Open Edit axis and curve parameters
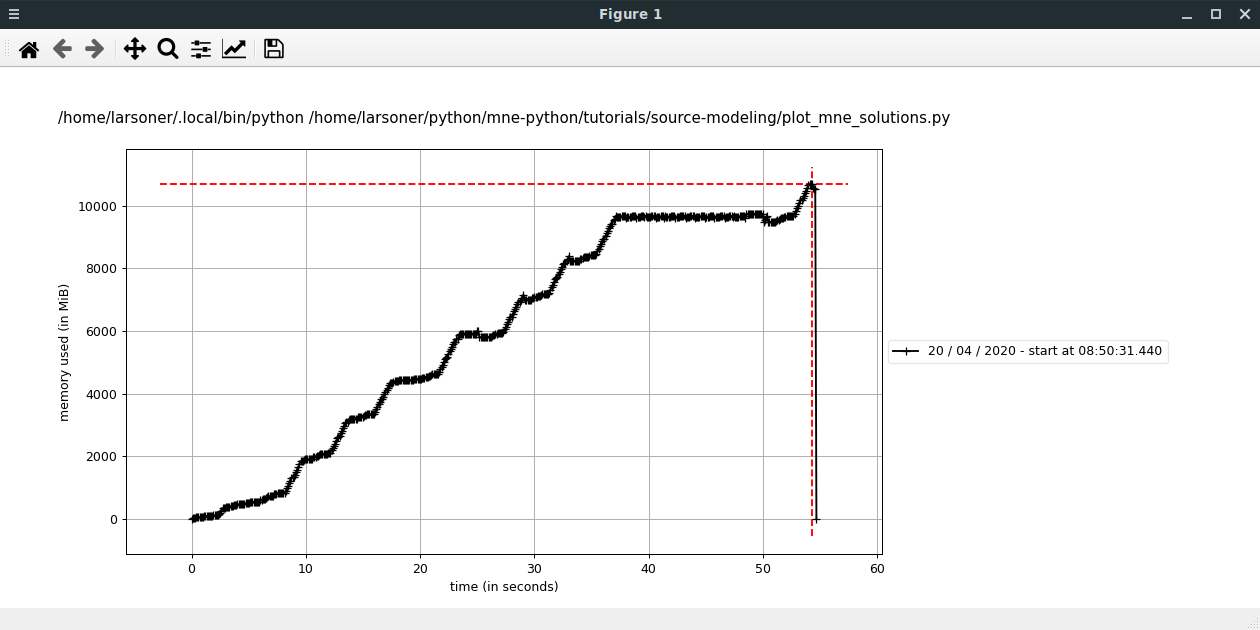Screen dimensions: 1260x630 tap(234, 49)
